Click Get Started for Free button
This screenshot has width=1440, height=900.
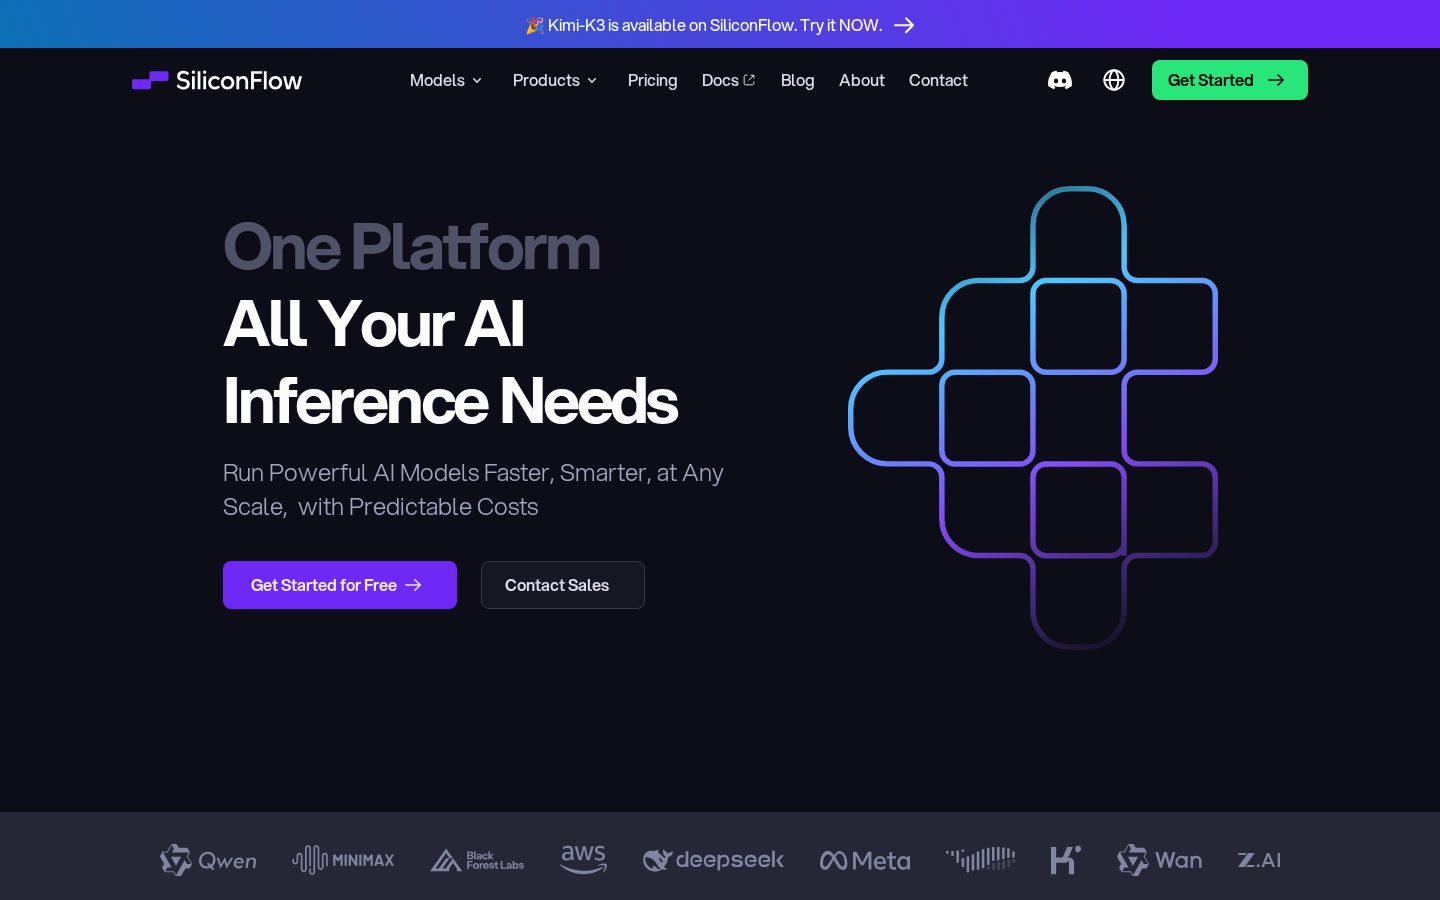pos(340,585)
